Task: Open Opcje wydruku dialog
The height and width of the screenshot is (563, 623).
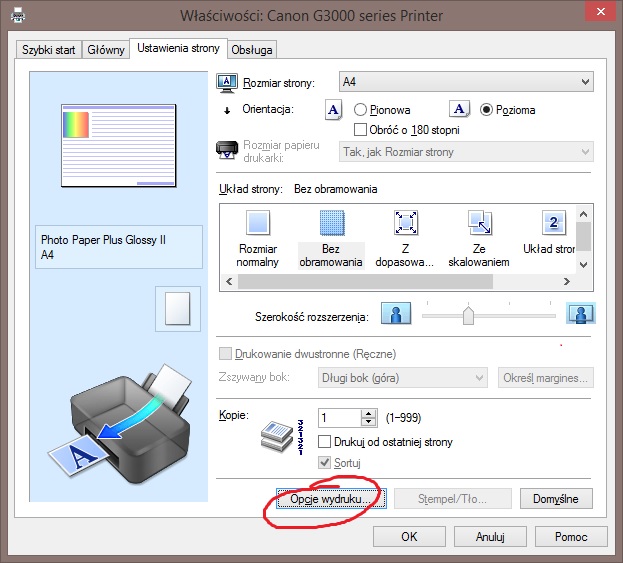Action: (x=331, y=499)
